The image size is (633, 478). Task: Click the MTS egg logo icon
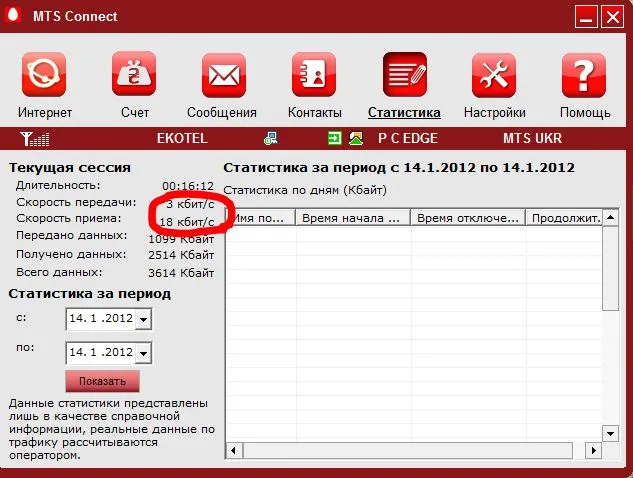pos(14,15)
